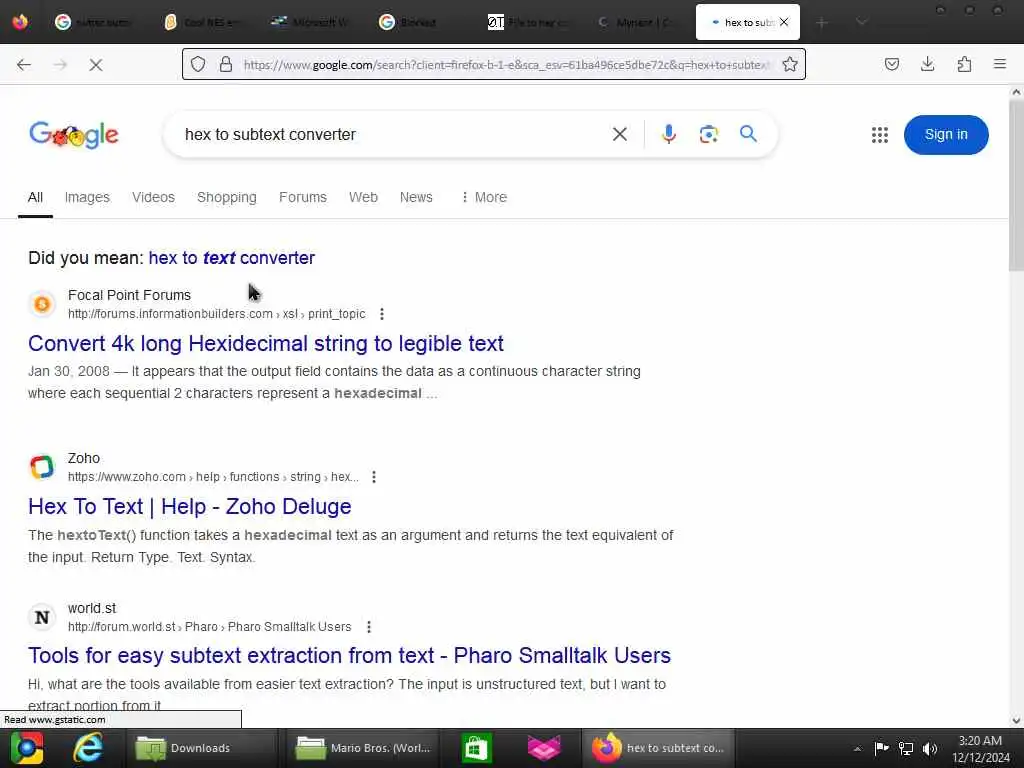Open options for Focal Point Forums result
The height and width of the screenshot is (768, 1024).
(382, 314)
